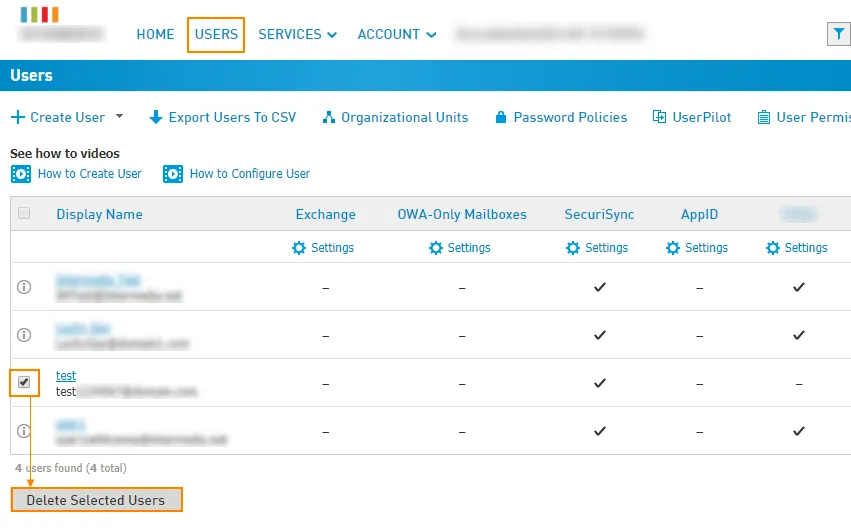Open the ACCOUNT menu dropdown
This screenshot has width=851, height=530.
397,34
